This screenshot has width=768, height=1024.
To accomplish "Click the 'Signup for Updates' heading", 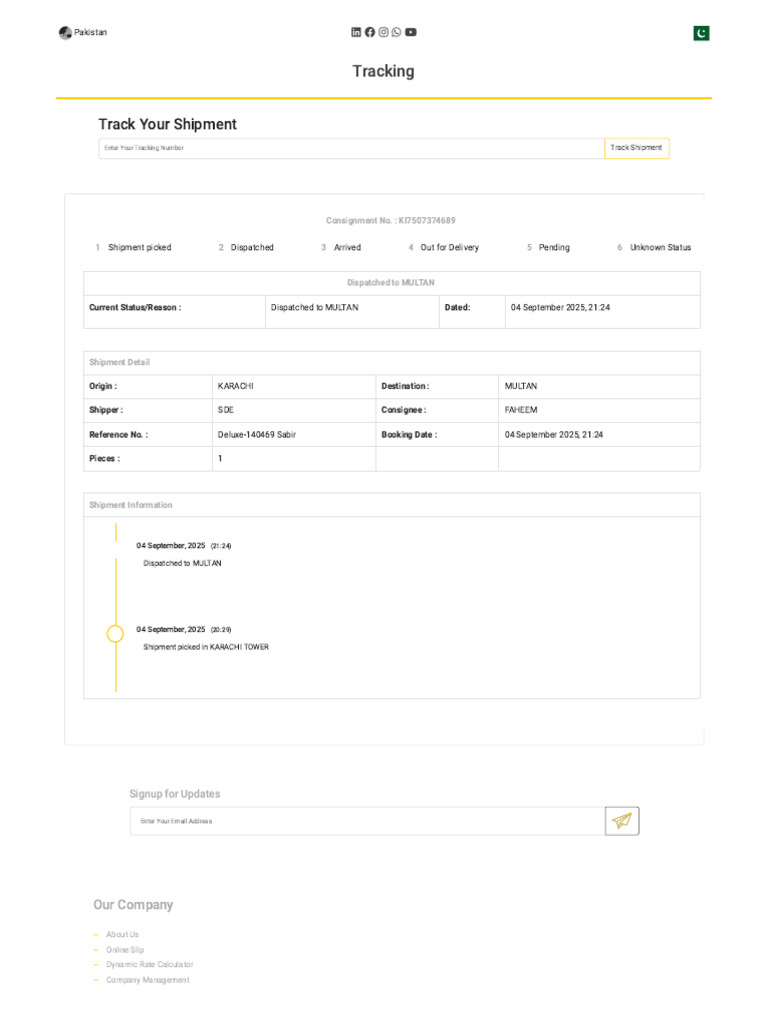I will pos(174,794).
